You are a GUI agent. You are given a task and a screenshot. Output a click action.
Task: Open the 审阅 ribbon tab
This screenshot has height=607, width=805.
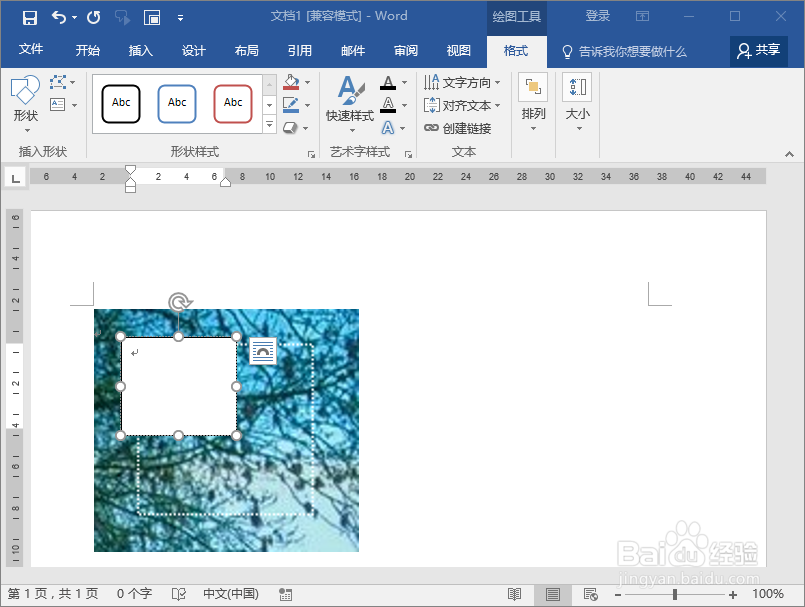(x=405, y=50)
